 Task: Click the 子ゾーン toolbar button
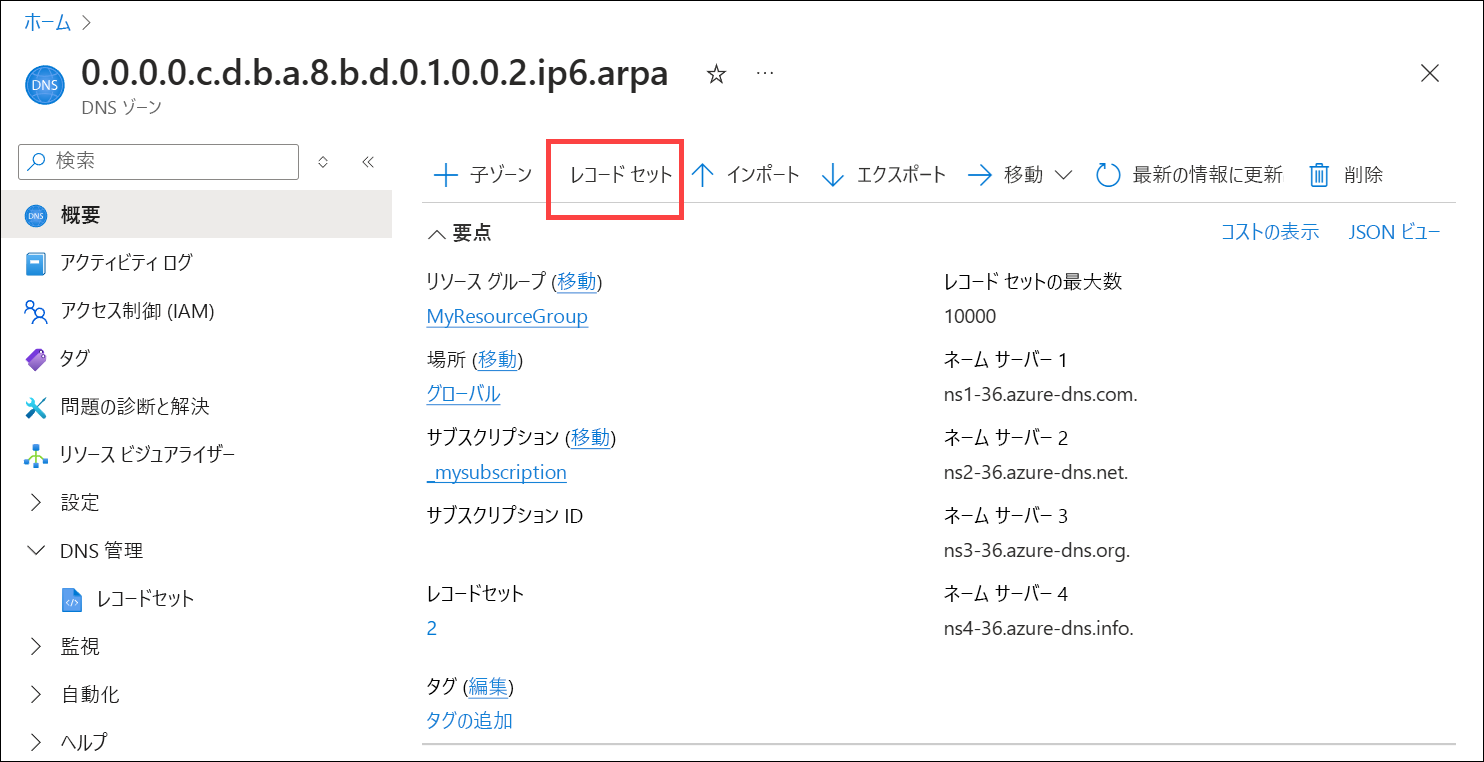[x=483, y=176]
